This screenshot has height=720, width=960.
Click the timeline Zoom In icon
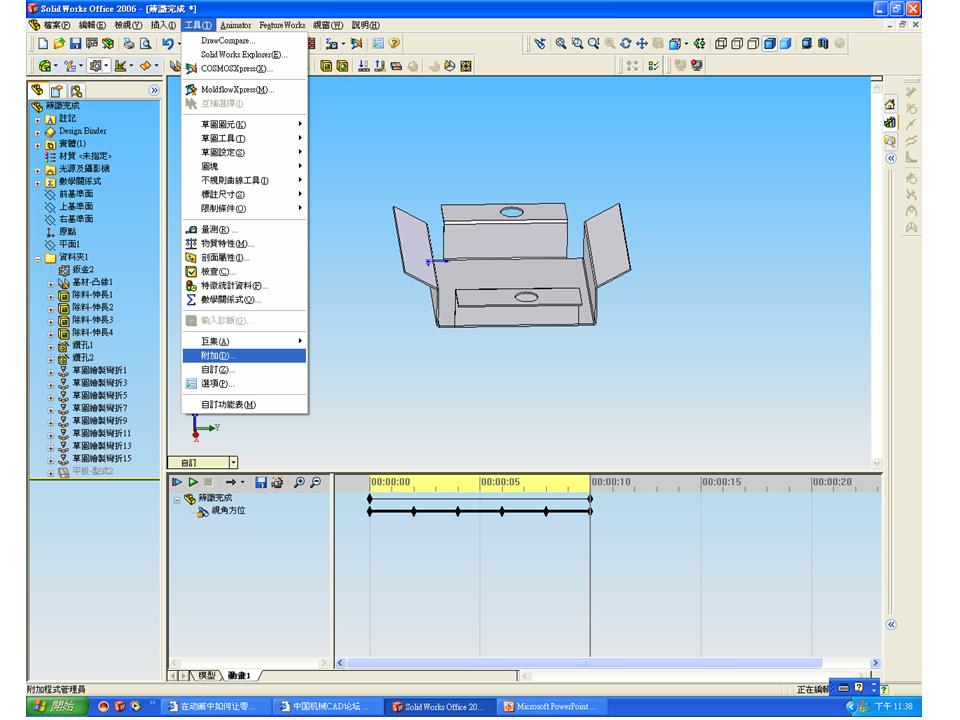tap(299, 482)
